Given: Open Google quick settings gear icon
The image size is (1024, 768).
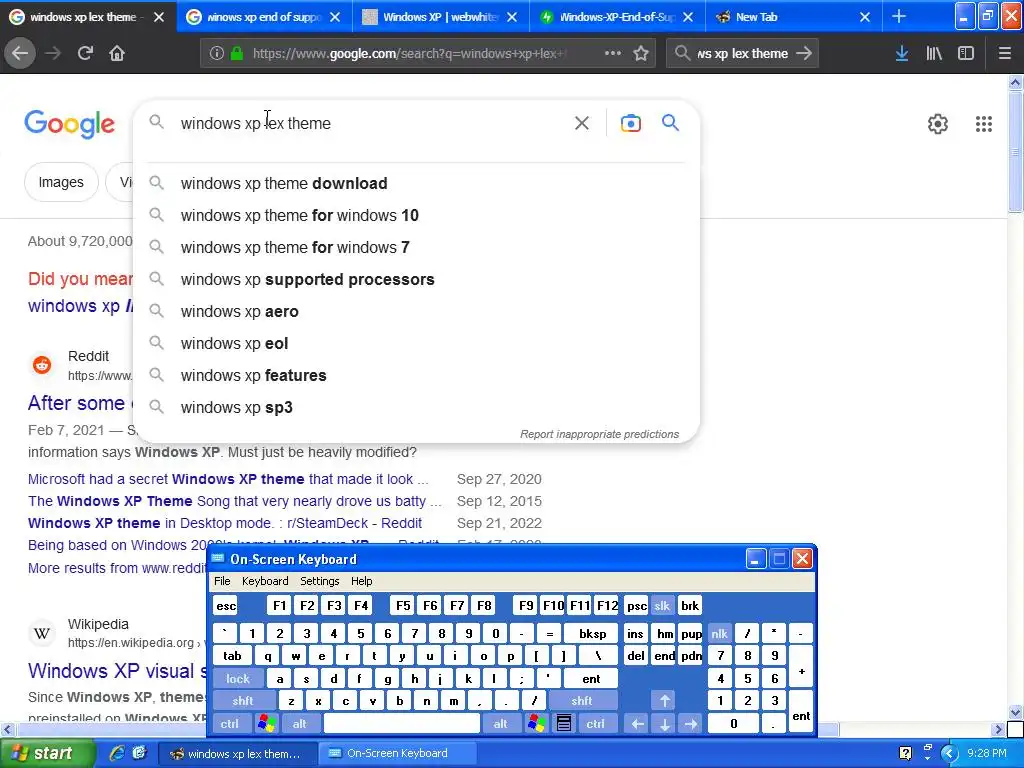Looking at the screenshot, I should [938, 123].
